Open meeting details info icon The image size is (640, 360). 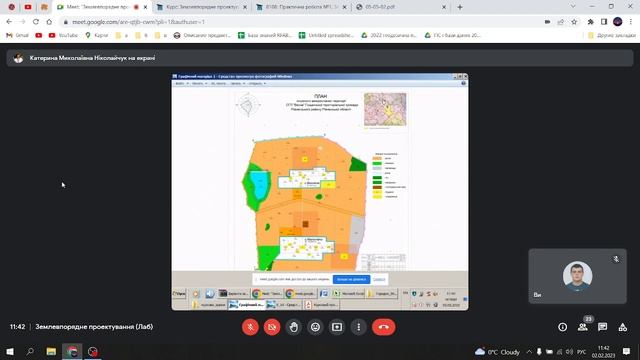click(562, 327)
